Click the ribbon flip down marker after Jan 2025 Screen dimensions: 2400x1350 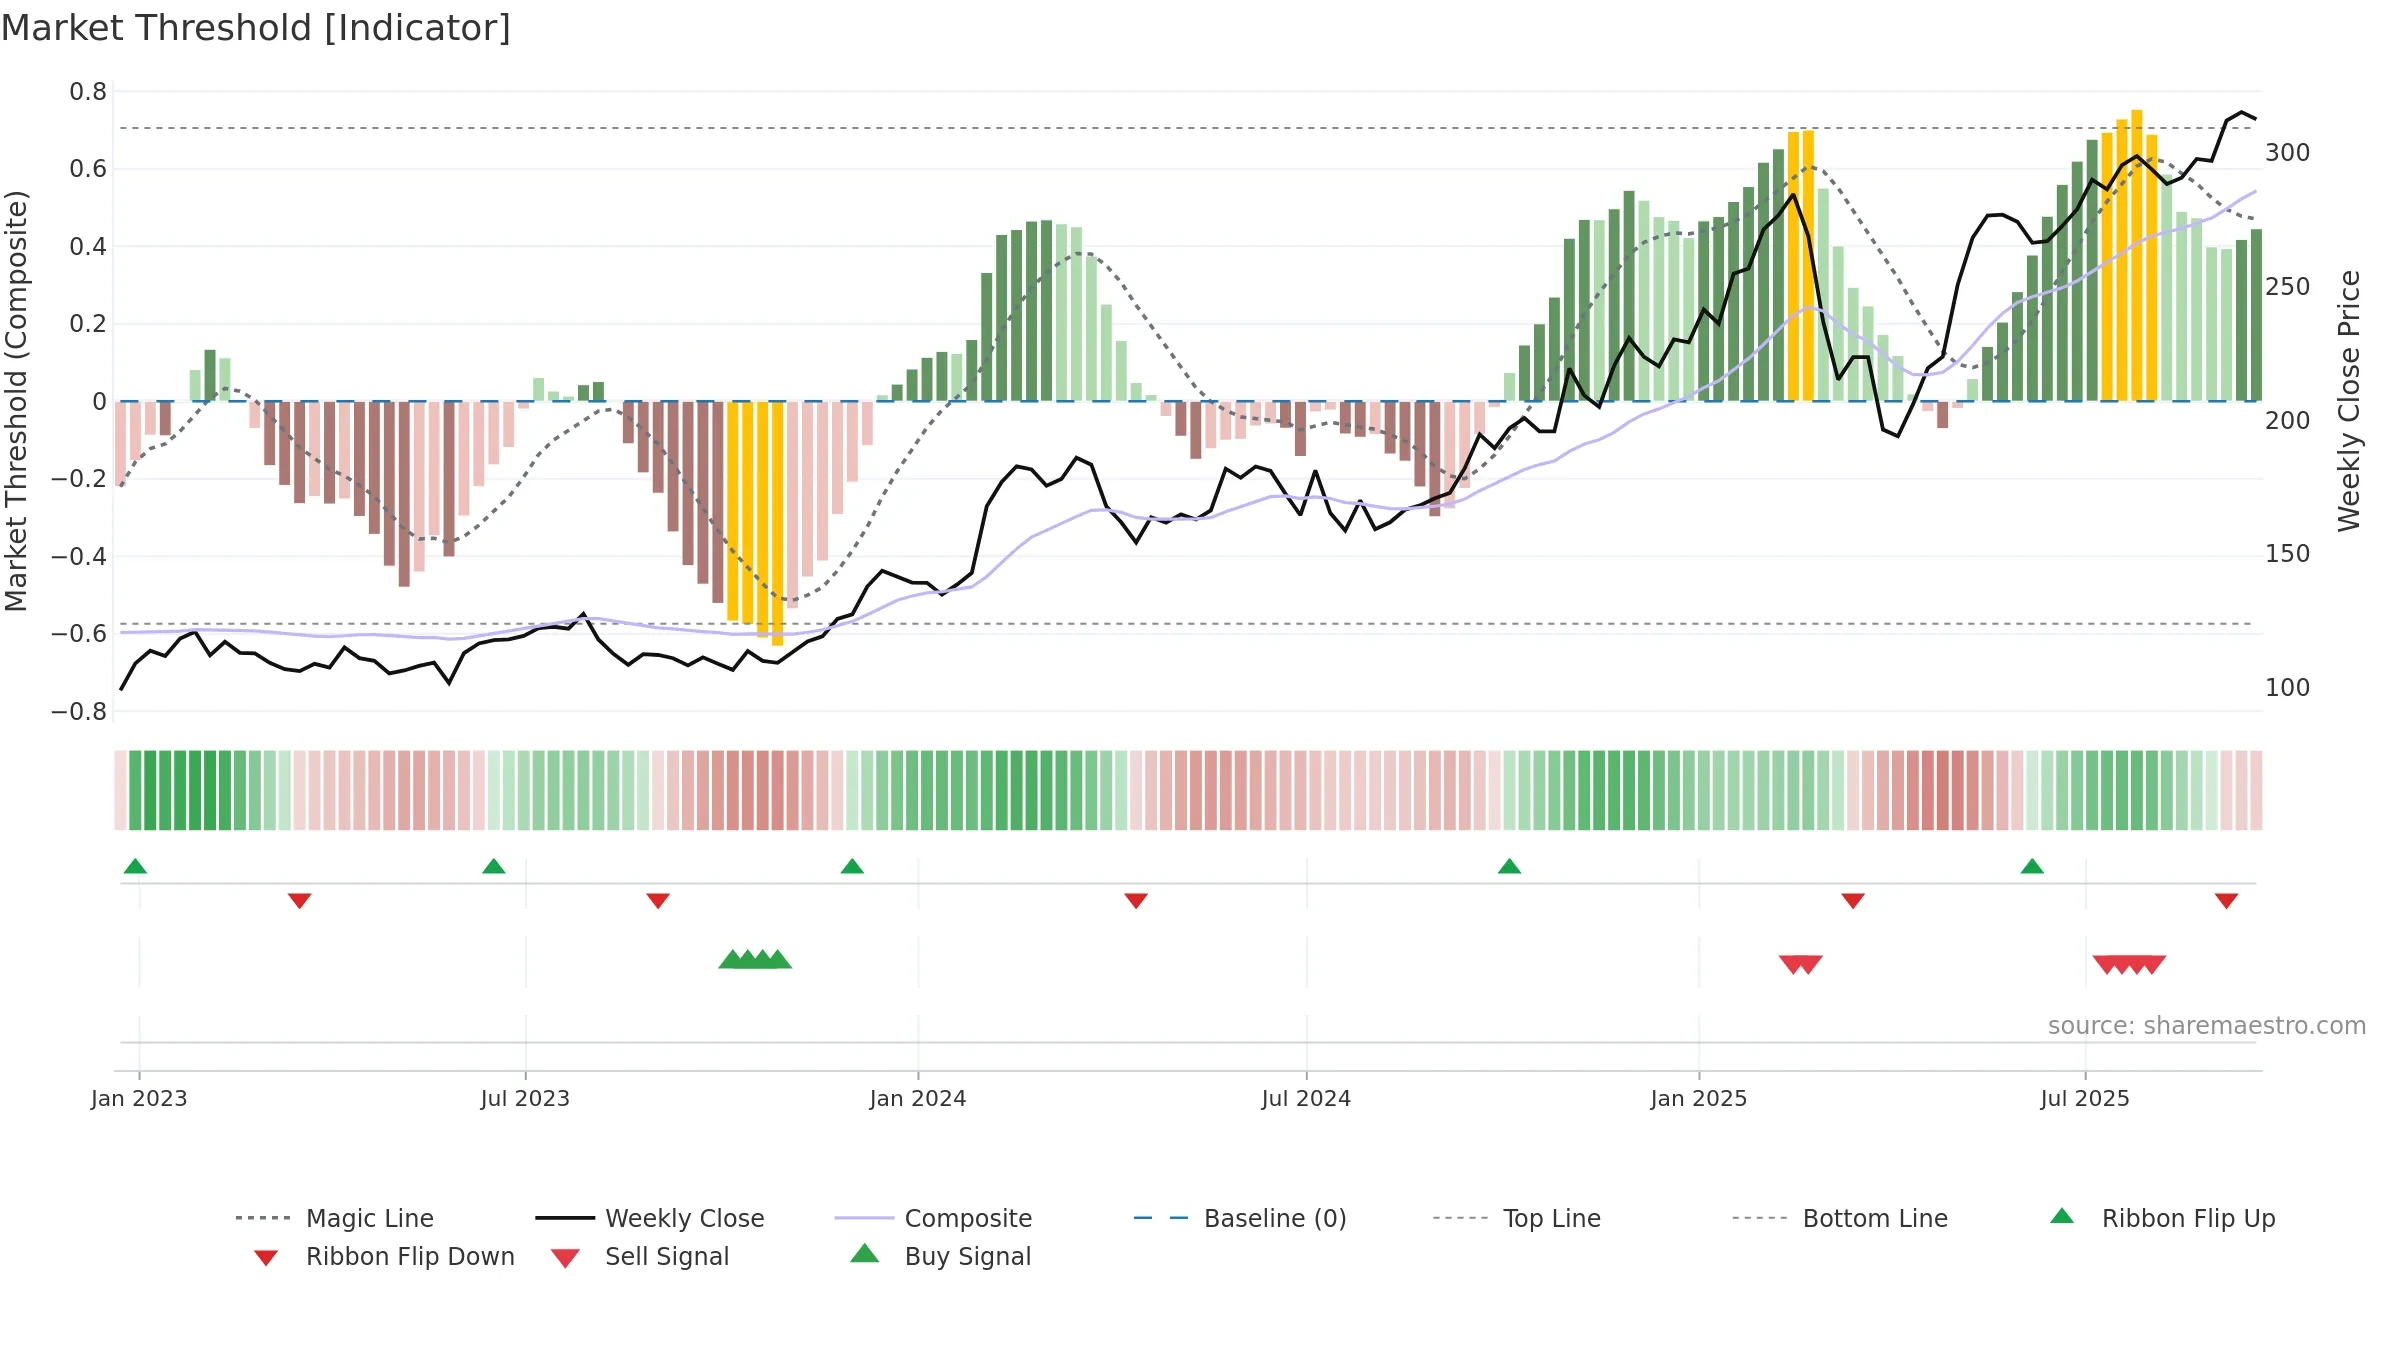pos(1853,901)
